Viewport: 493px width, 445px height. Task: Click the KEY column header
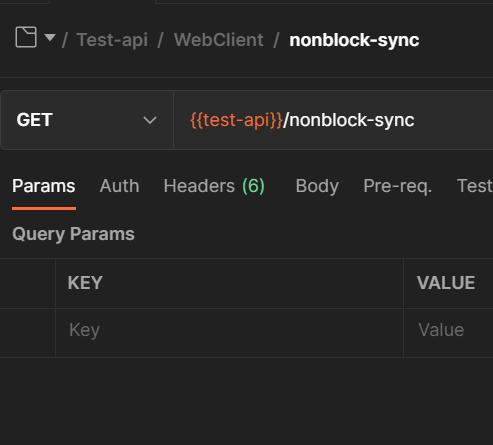click(x=85, y=283)
